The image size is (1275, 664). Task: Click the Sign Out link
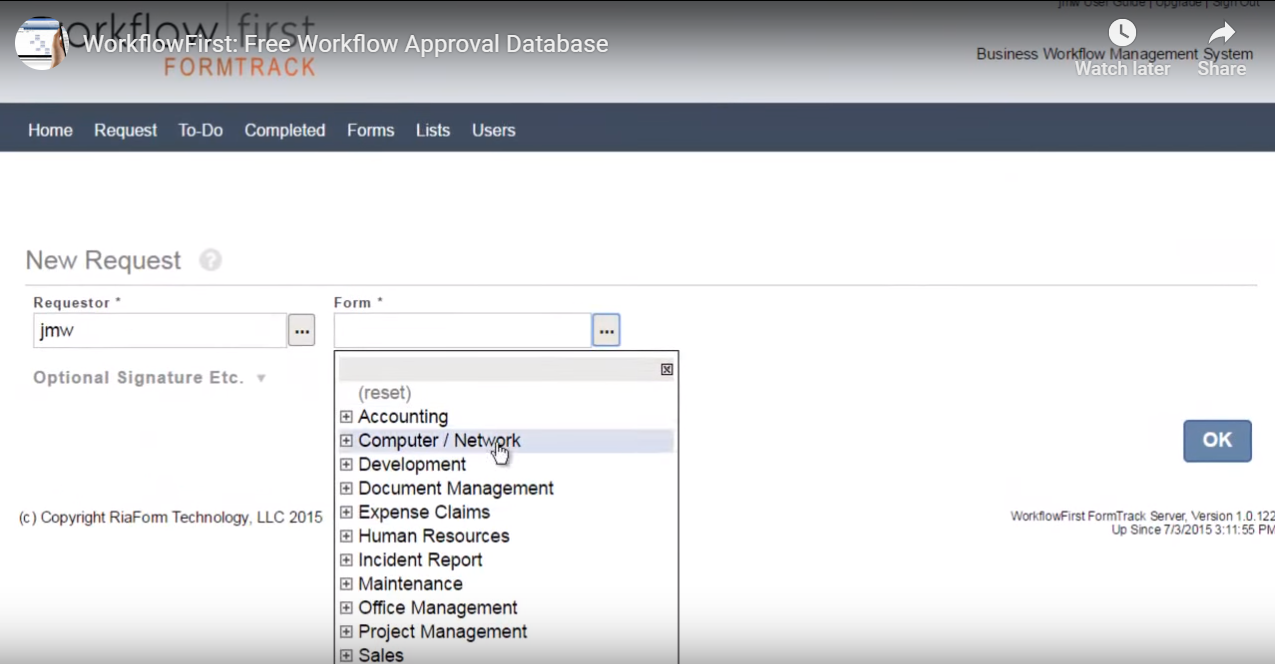click(x=1237, y=4)
